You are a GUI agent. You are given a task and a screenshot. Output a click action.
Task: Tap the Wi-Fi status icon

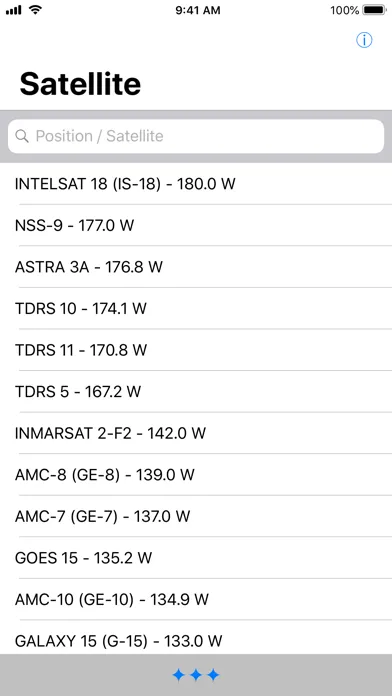(35, 10)
